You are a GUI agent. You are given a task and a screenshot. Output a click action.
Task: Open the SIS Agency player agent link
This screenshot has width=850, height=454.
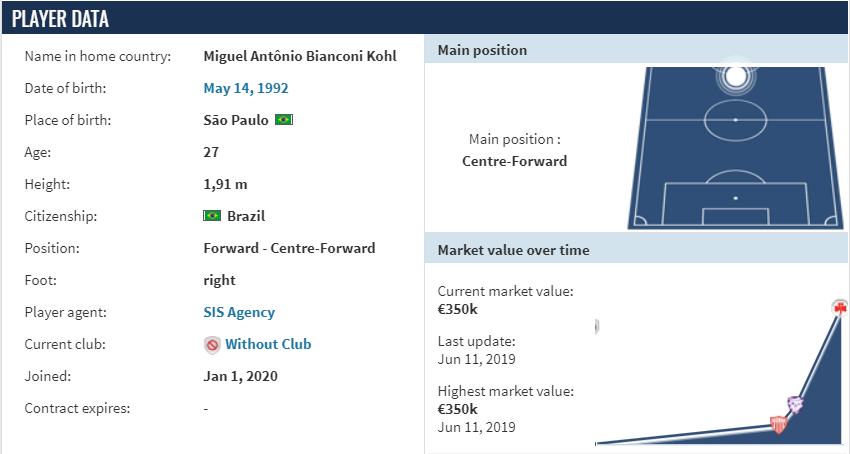coord(239,312)
